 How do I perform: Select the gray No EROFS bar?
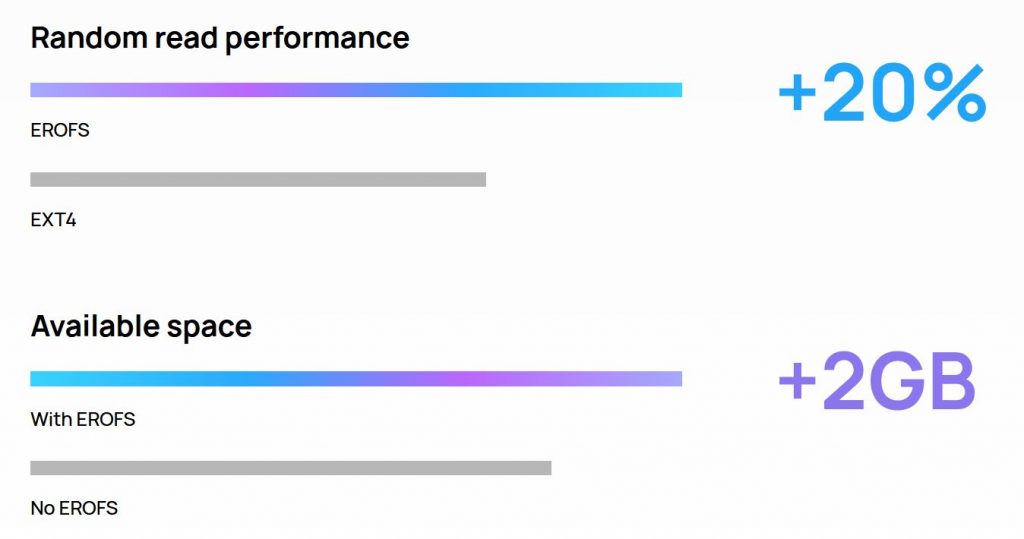[291, 468]
